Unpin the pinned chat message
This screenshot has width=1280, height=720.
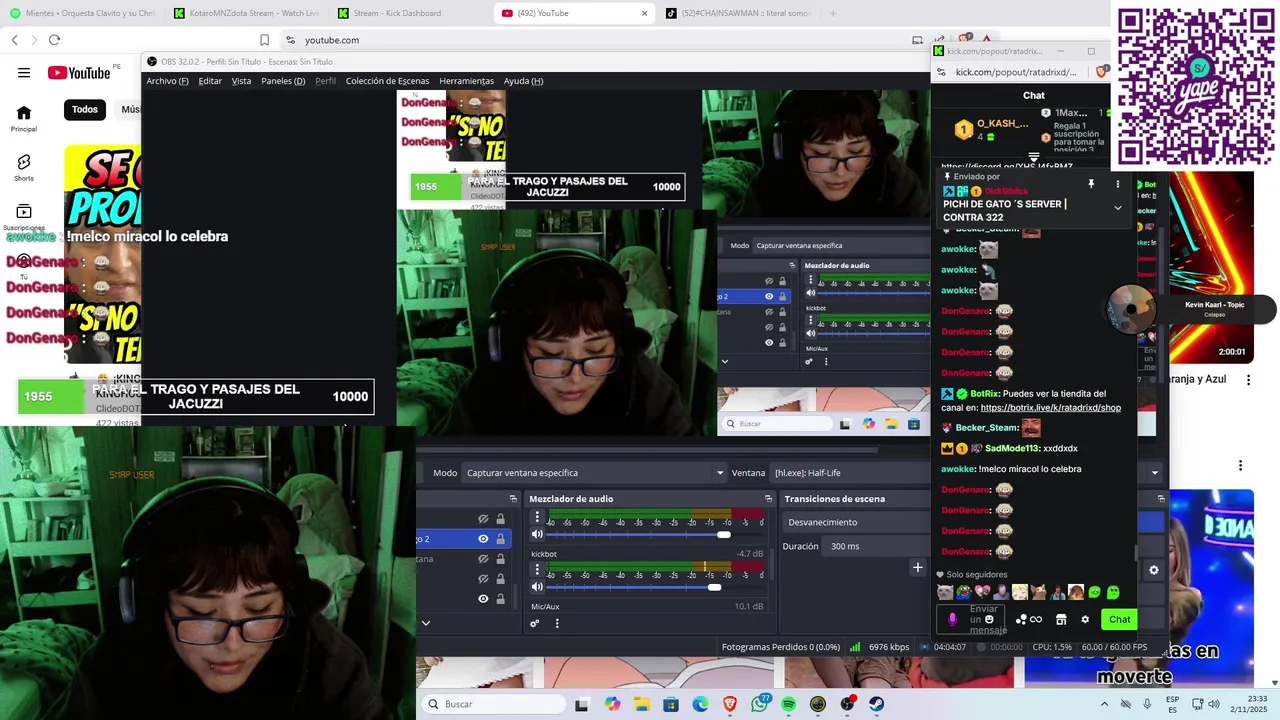tap(1091, 184)
